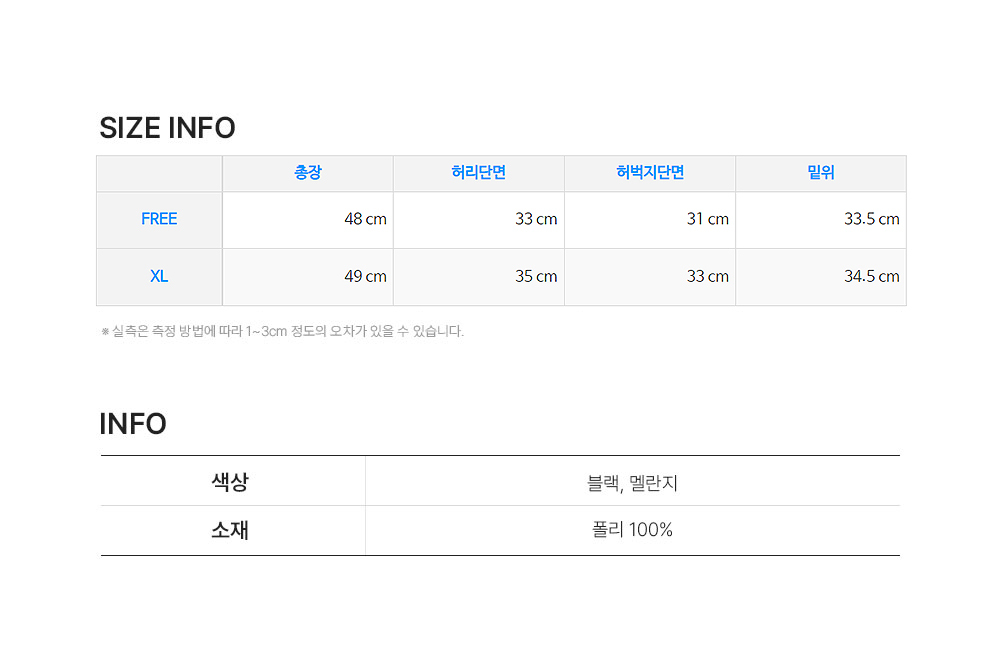Select the 총장 column header

pyautogui.click(x=308, y=173)
